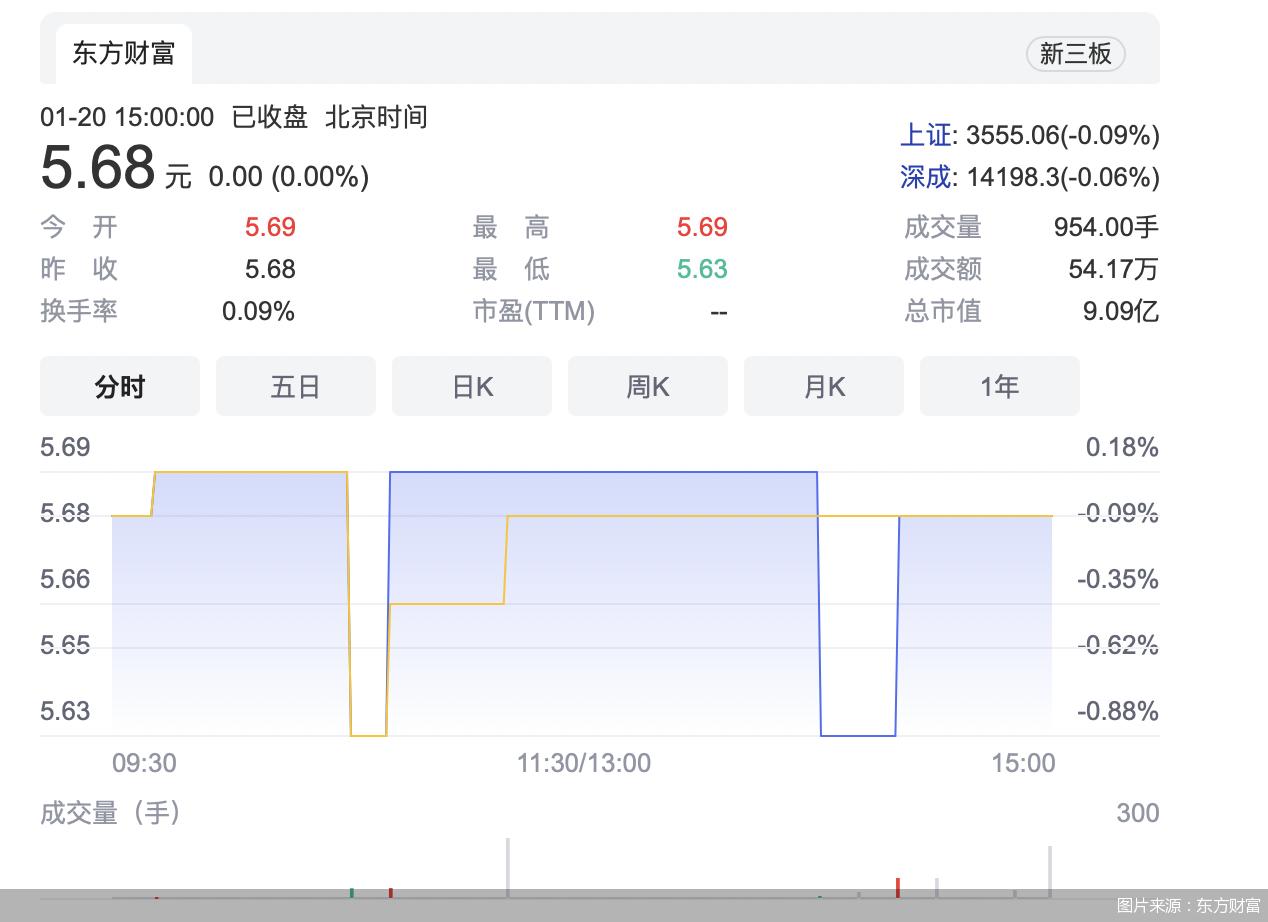Viewport: 1268px width, 922px height.
Task: Click the 市盈(TTM) label
Action: 534,311
